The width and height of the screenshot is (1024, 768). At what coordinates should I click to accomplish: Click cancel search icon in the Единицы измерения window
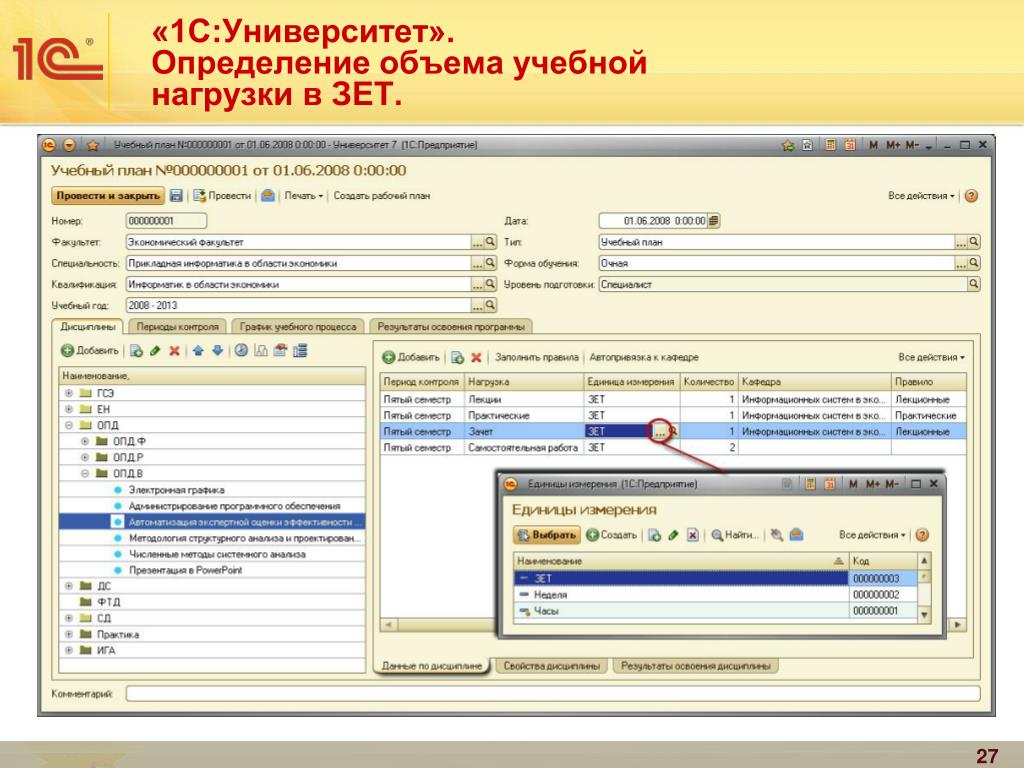click(776, 535)
